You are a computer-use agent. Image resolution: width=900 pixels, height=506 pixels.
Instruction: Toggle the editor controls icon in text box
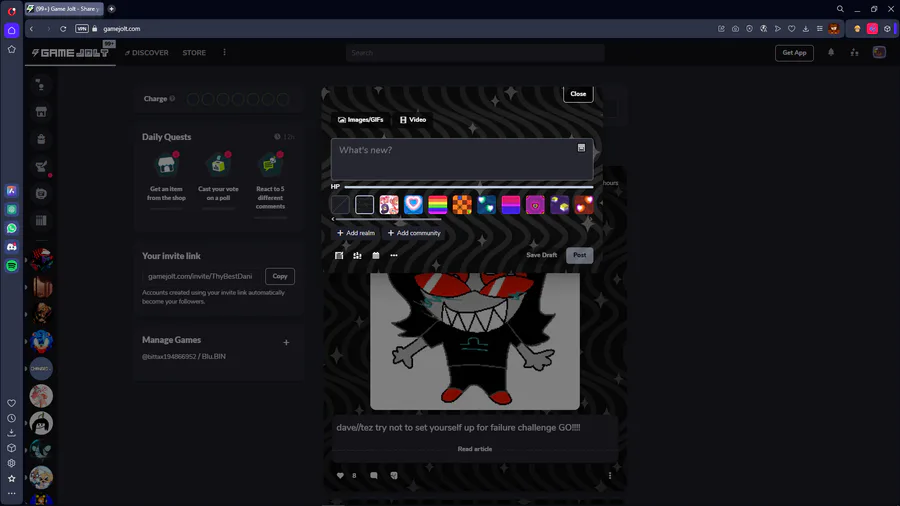pos(581,148)
